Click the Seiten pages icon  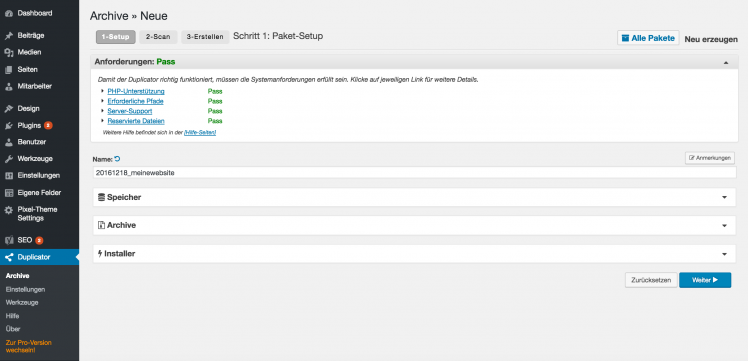[x=8, y=70]
